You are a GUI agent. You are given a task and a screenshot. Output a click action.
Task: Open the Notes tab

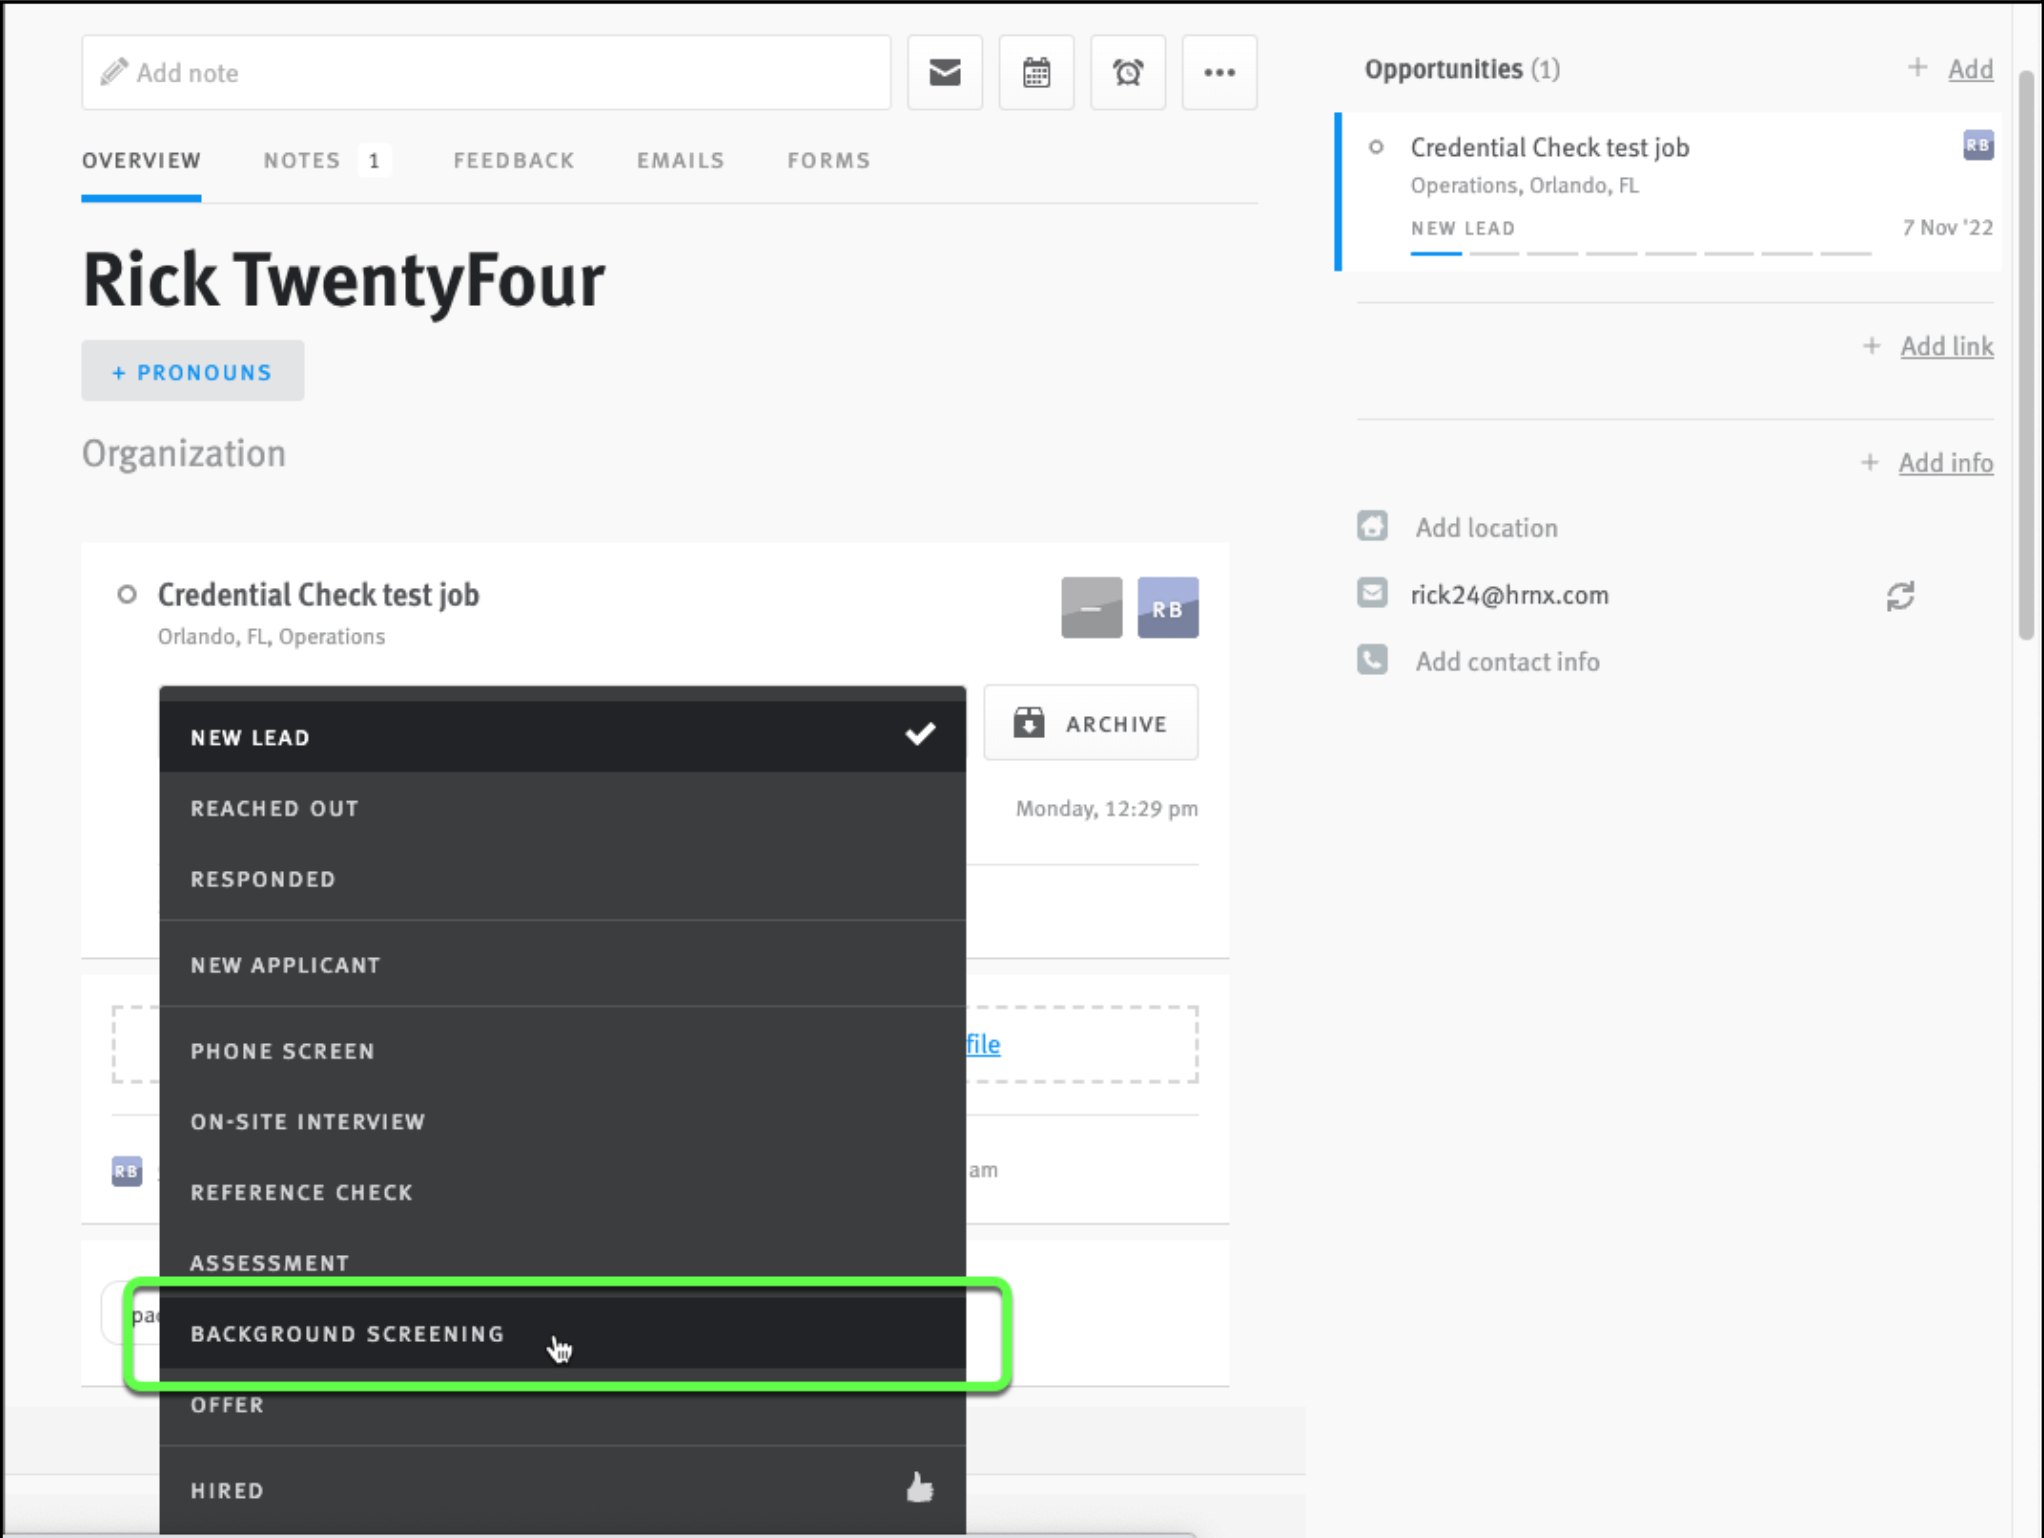[x=302, y=160]
